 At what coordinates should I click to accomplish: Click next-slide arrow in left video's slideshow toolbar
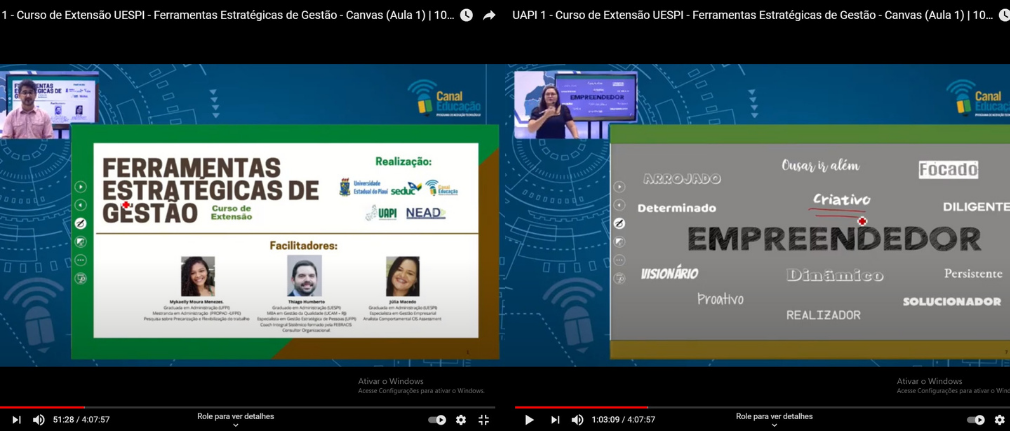pyautogui.click(x=81, y=187)
